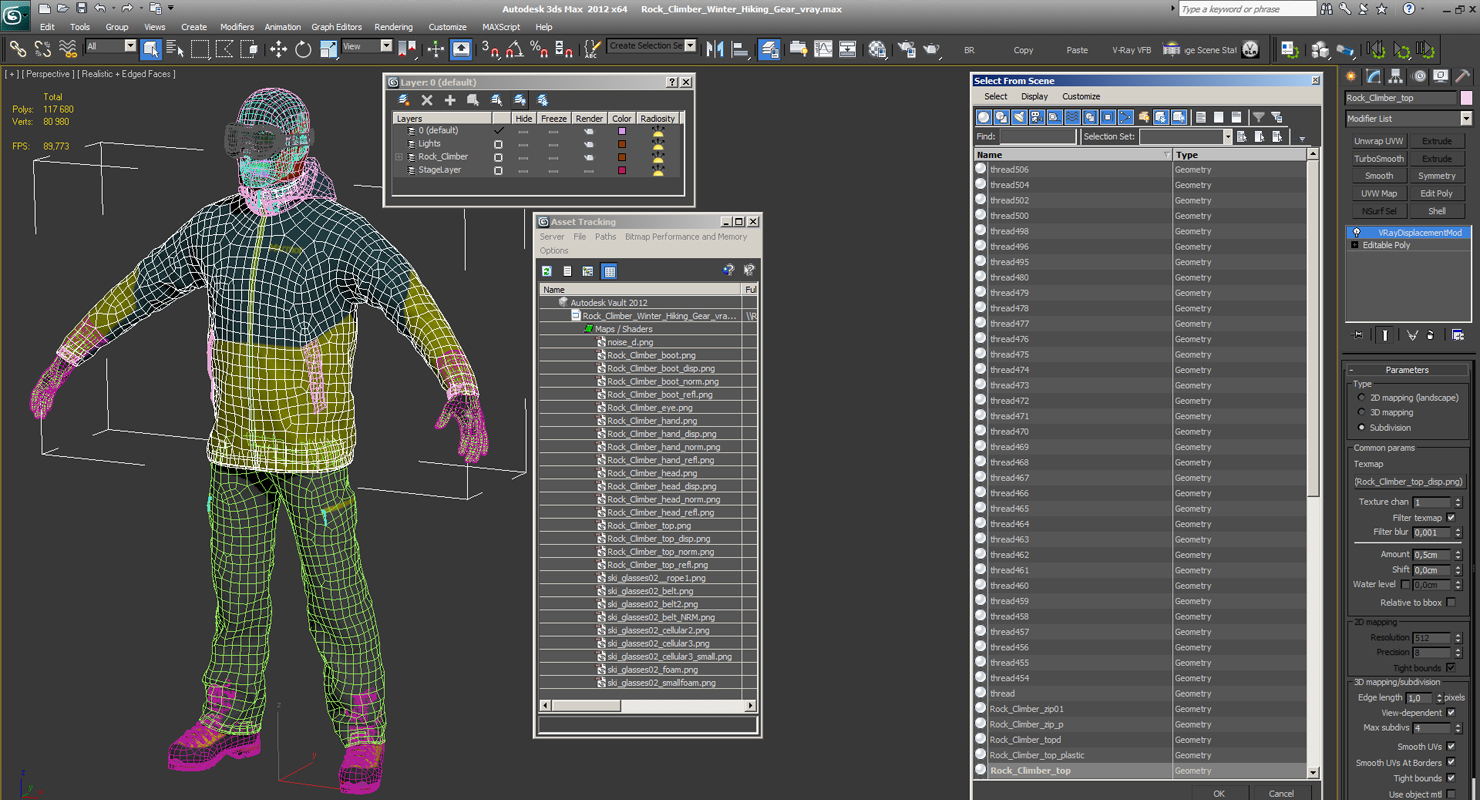Toggle Filter texmap checkbox
This screenshot has height=800, width=1480.
tap(1451, 517)
